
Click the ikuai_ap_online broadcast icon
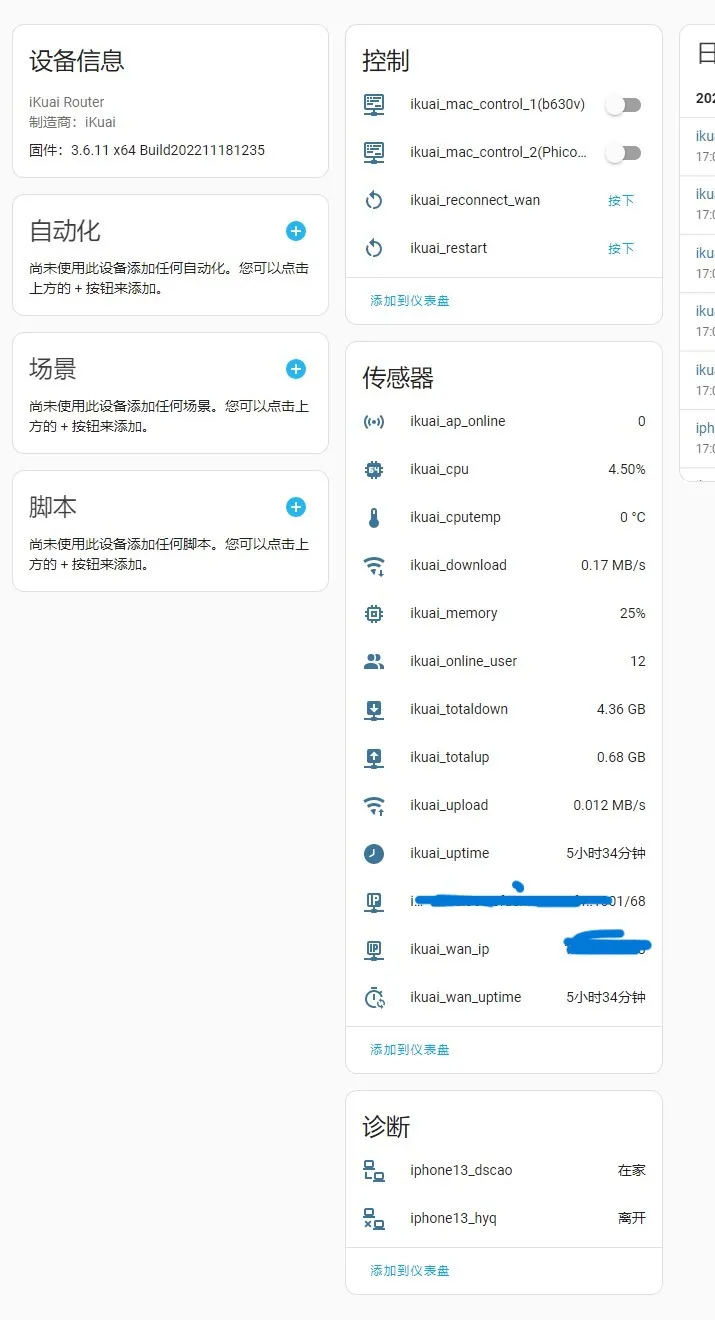pyautogui.click(x=374, y=421)
